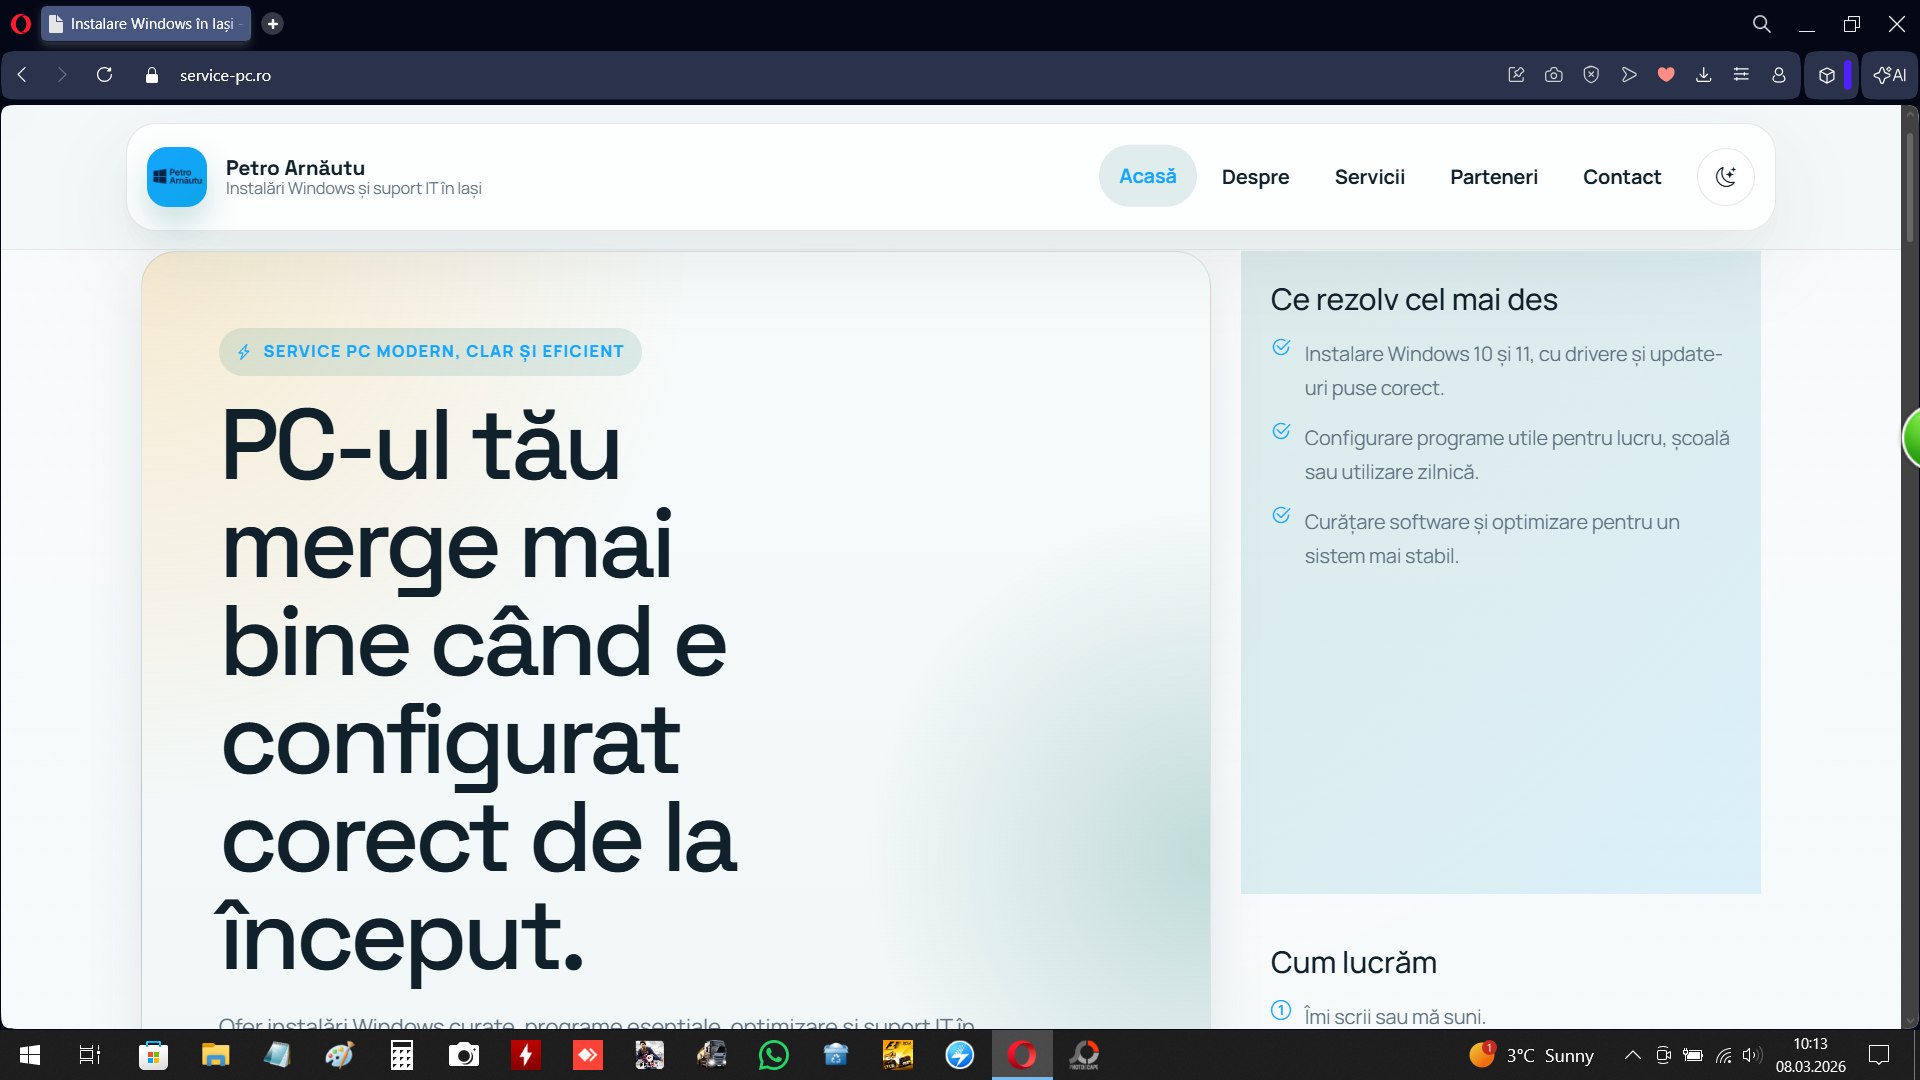Open WhatsApp from the taskbar

coord(775,1055)
